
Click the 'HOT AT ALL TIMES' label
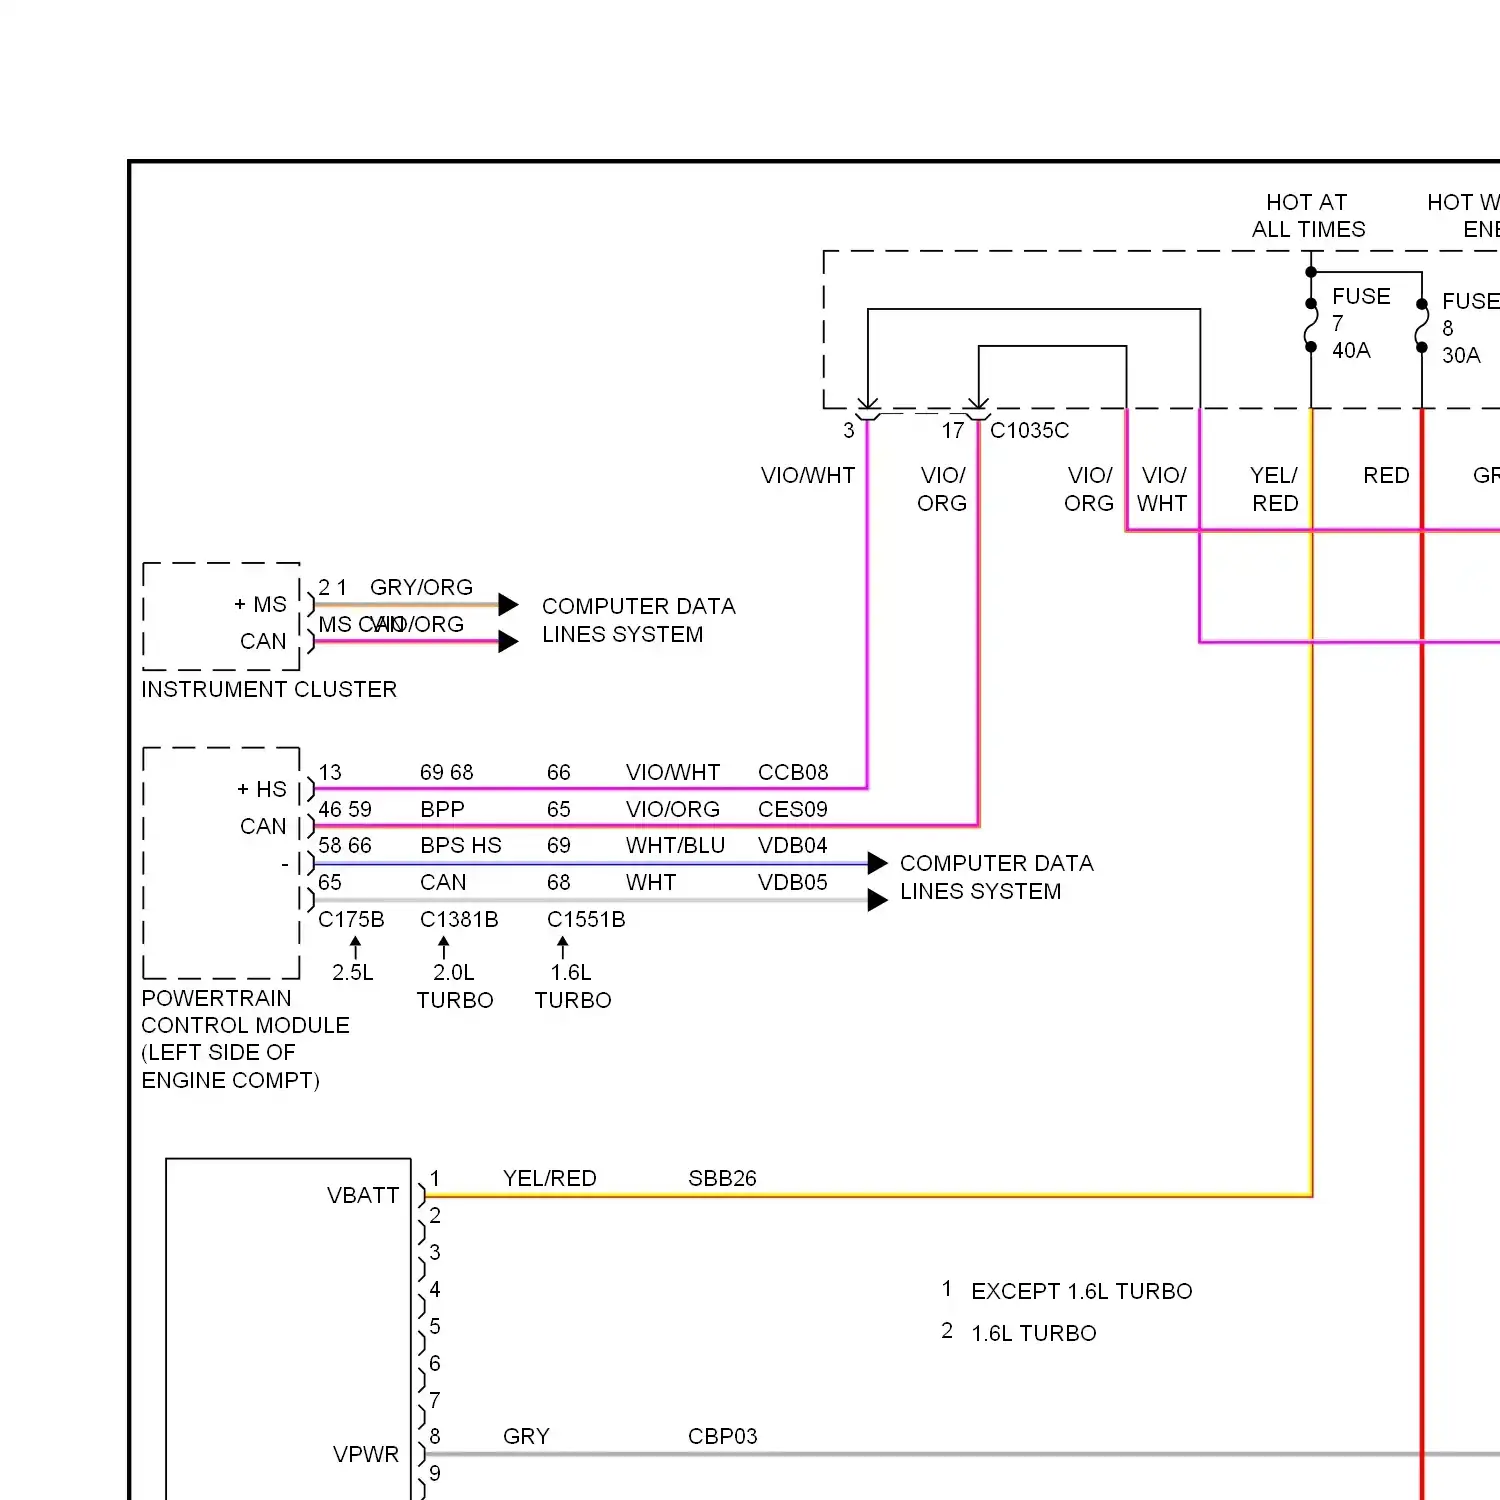coord(1308,216)
